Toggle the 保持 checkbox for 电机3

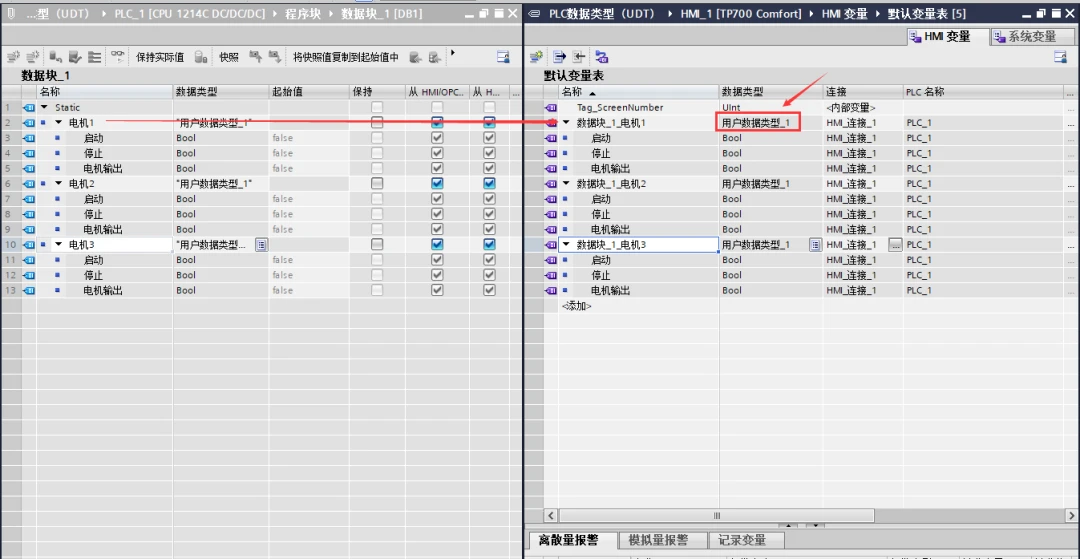(x=377, y=245)
